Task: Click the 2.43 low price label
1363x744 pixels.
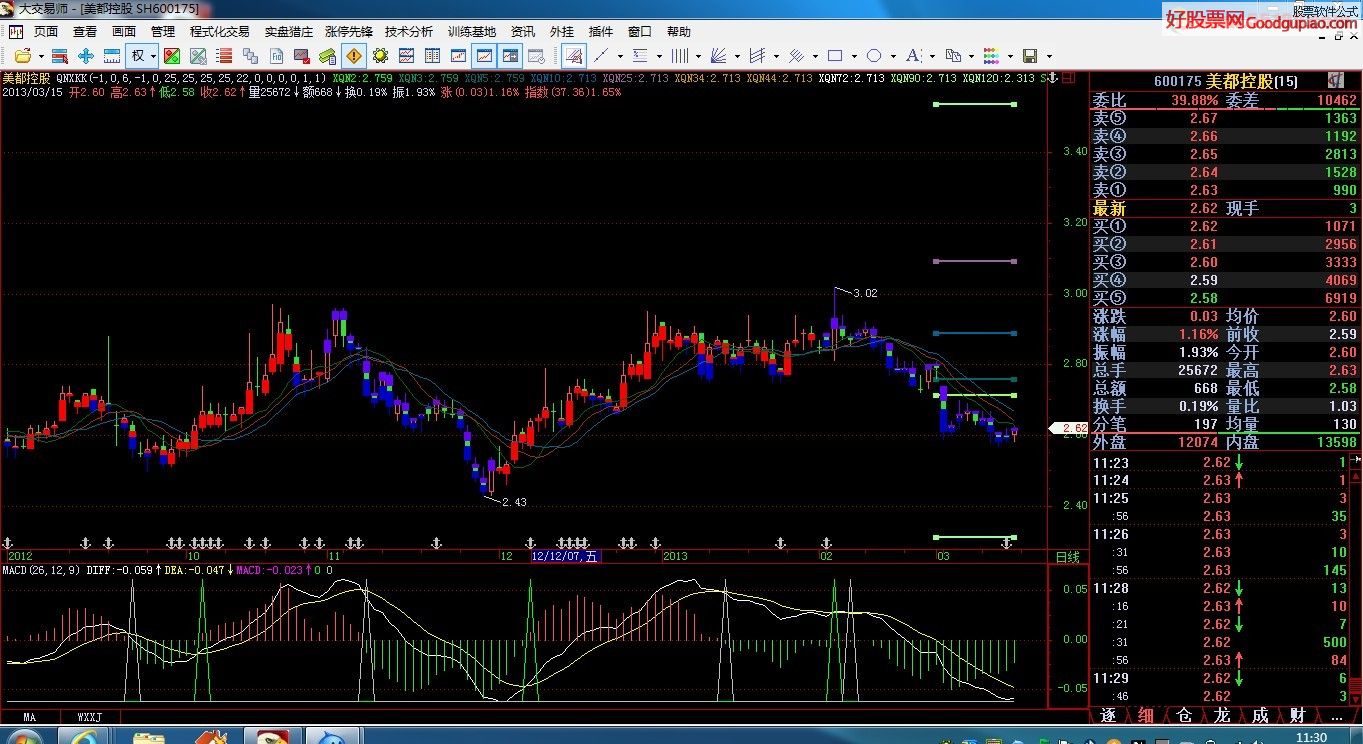Action: point(514,502)
